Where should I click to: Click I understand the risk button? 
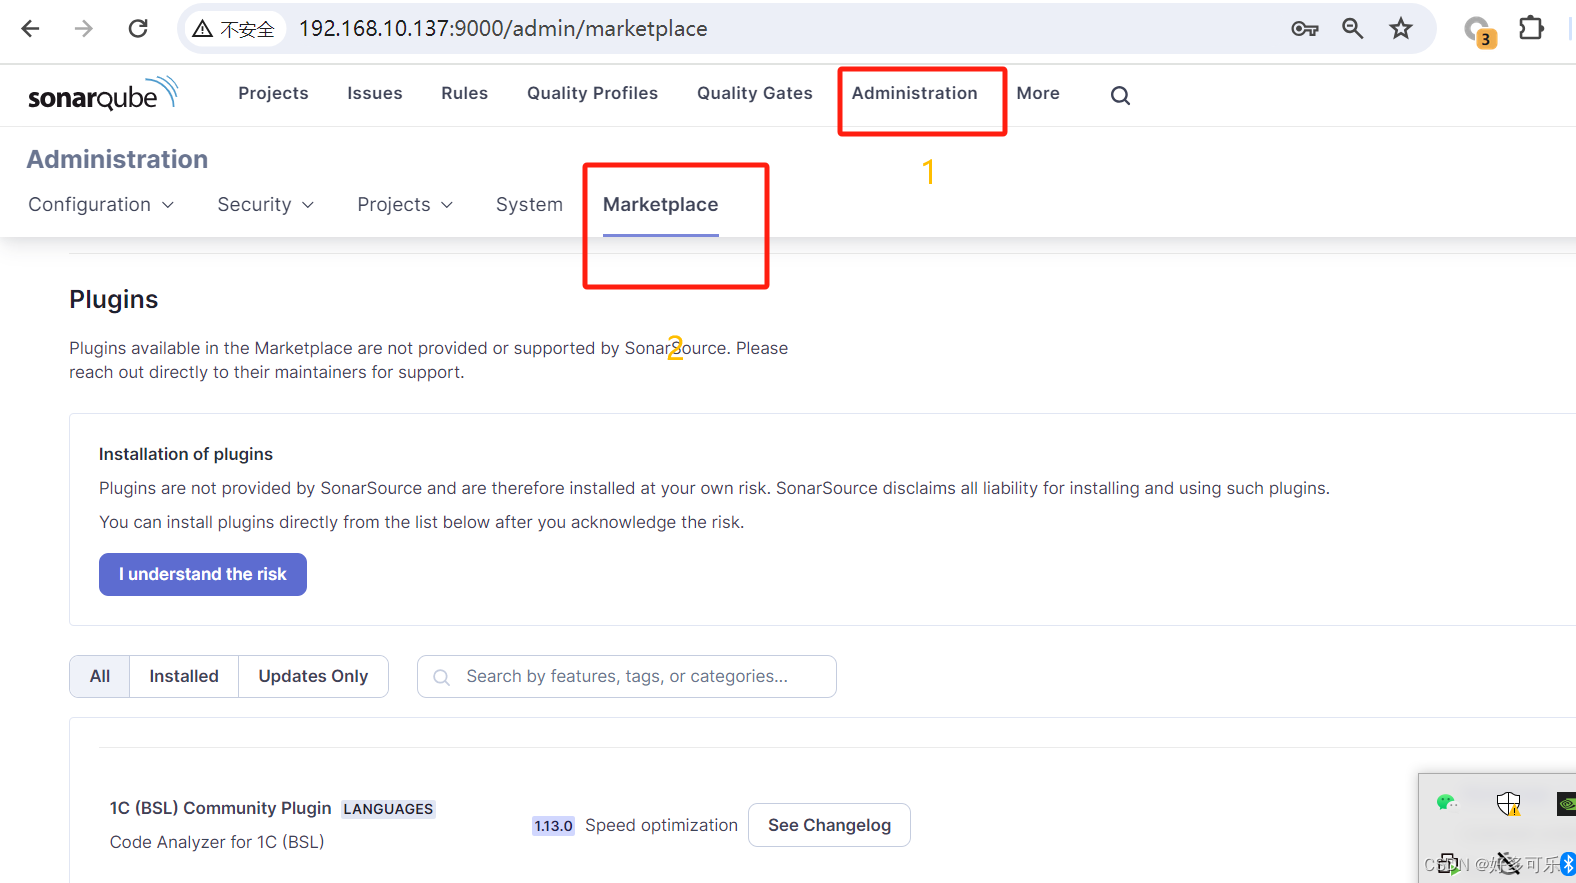[x=203, y=574]
